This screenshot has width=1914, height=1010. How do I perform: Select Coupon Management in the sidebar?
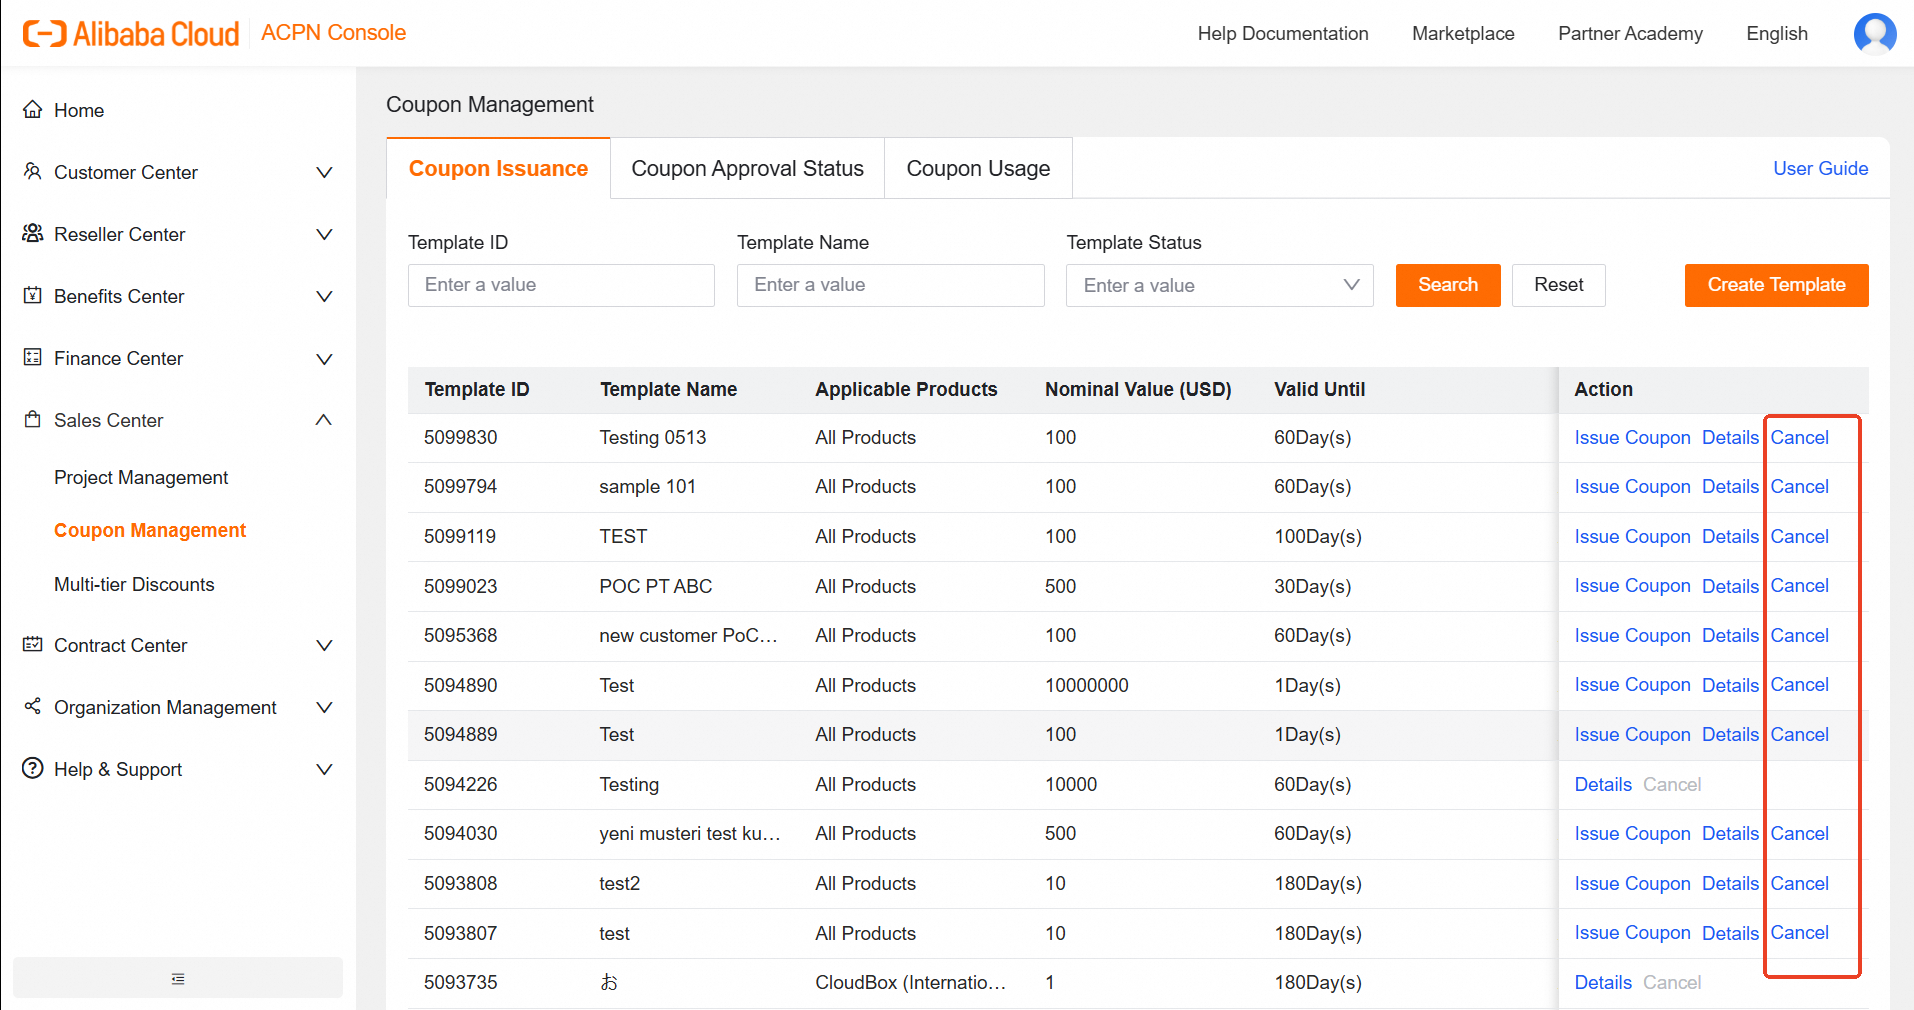coord(150,530)
